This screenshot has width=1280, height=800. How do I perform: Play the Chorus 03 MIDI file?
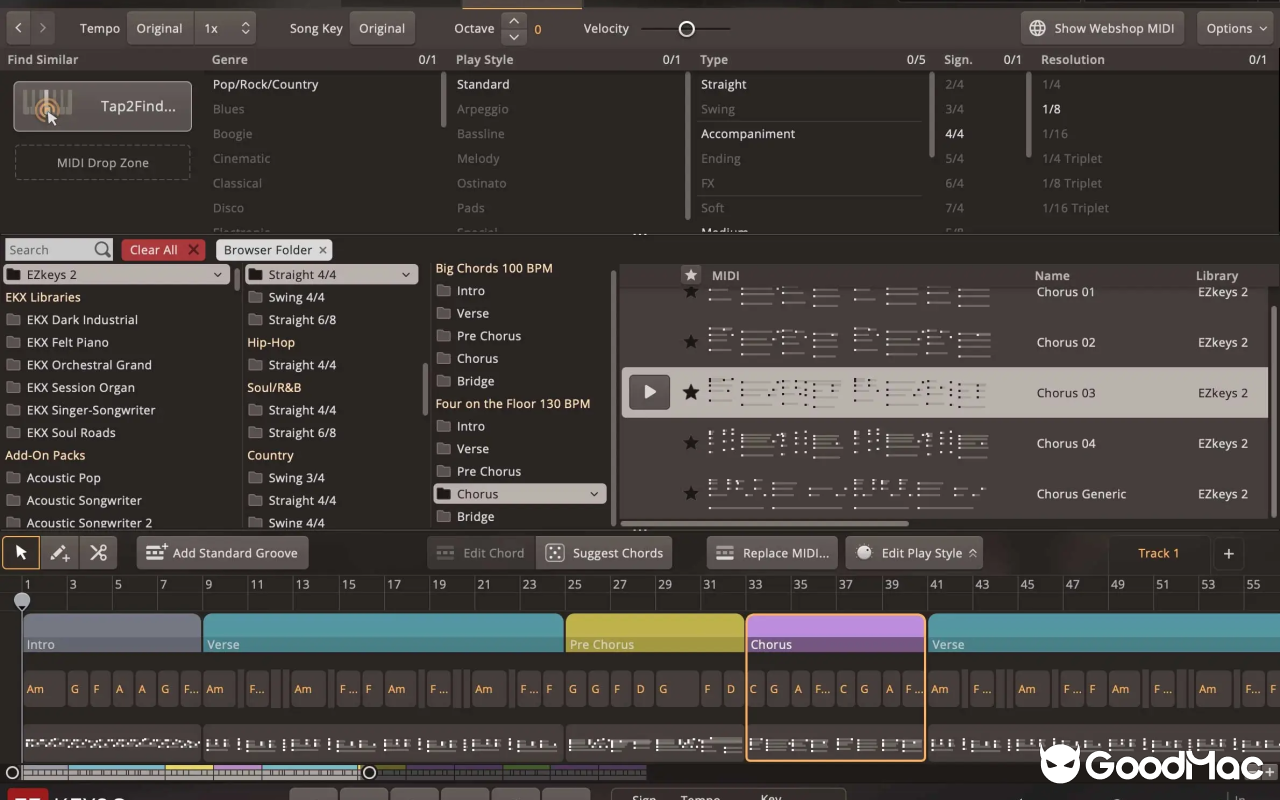point(649,392)
